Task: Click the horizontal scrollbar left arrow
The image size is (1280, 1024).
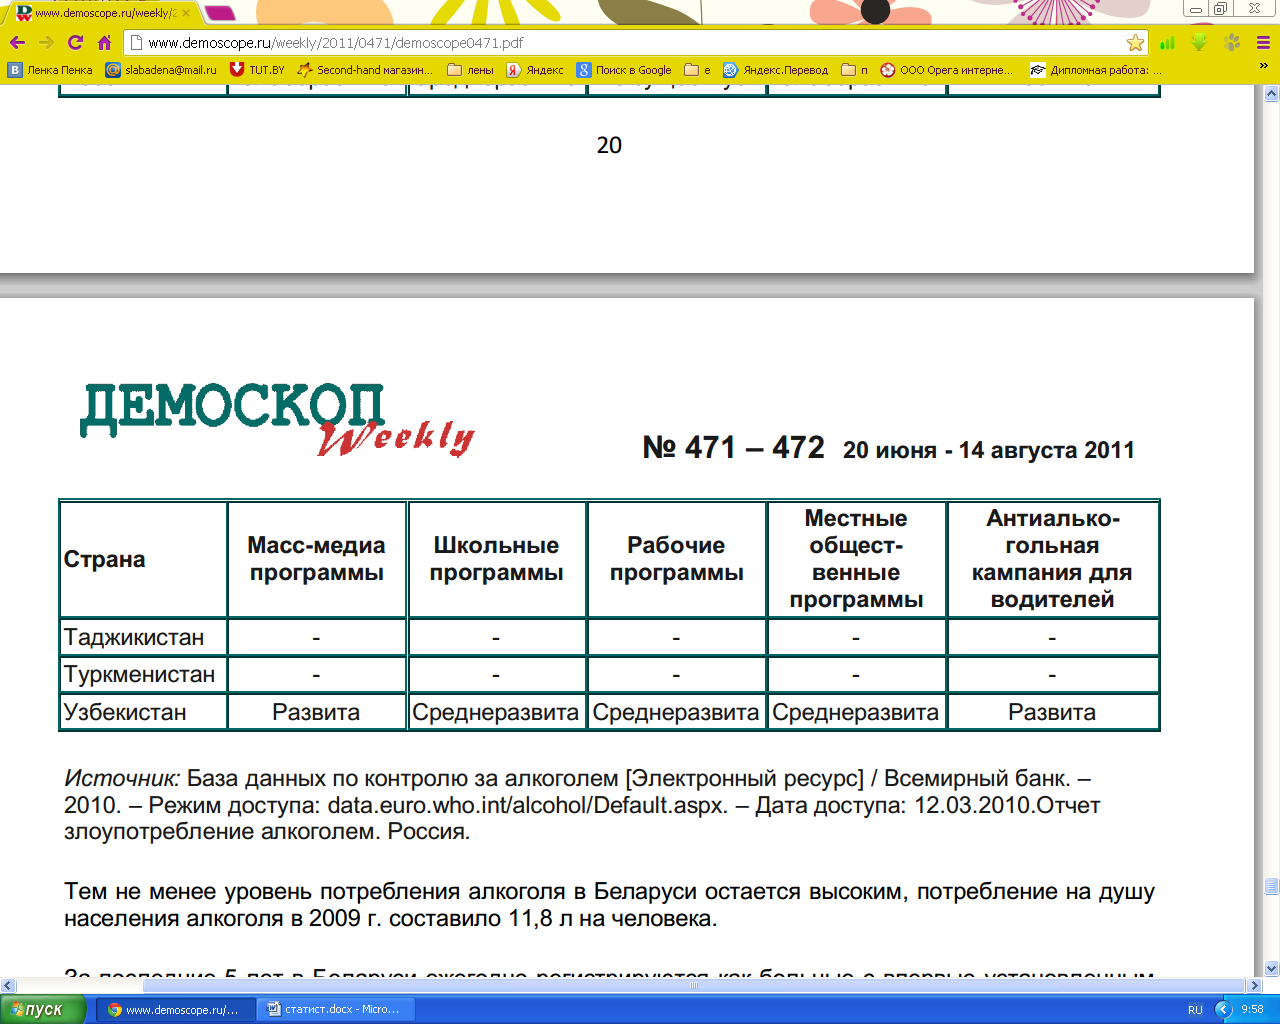Action: pos(8,985)
